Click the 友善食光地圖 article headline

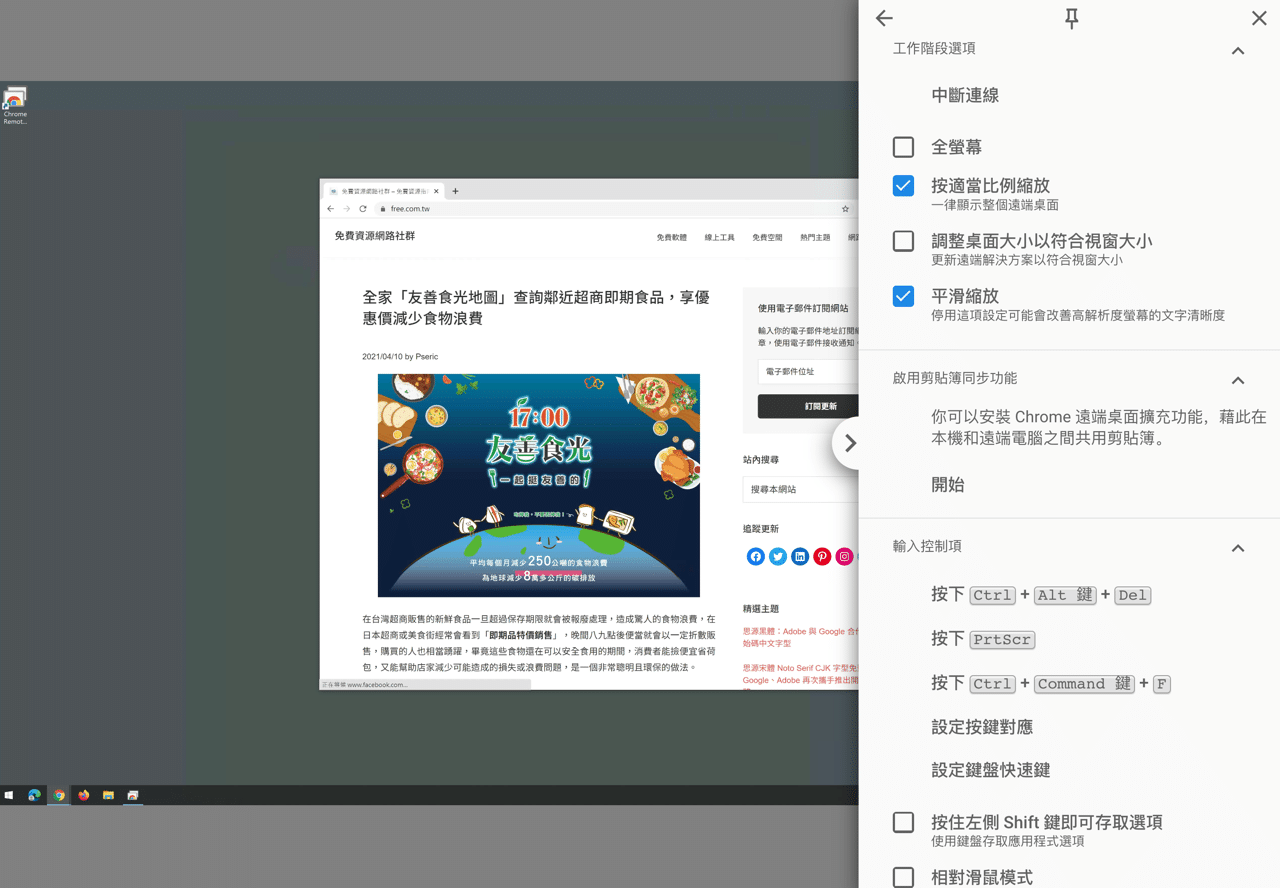(x=536, y=308)
